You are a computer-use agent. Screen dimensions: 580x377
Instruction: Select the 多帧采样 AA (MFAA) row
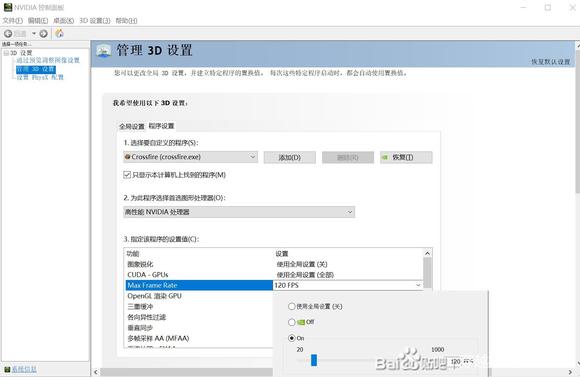(x=199, y=338)
